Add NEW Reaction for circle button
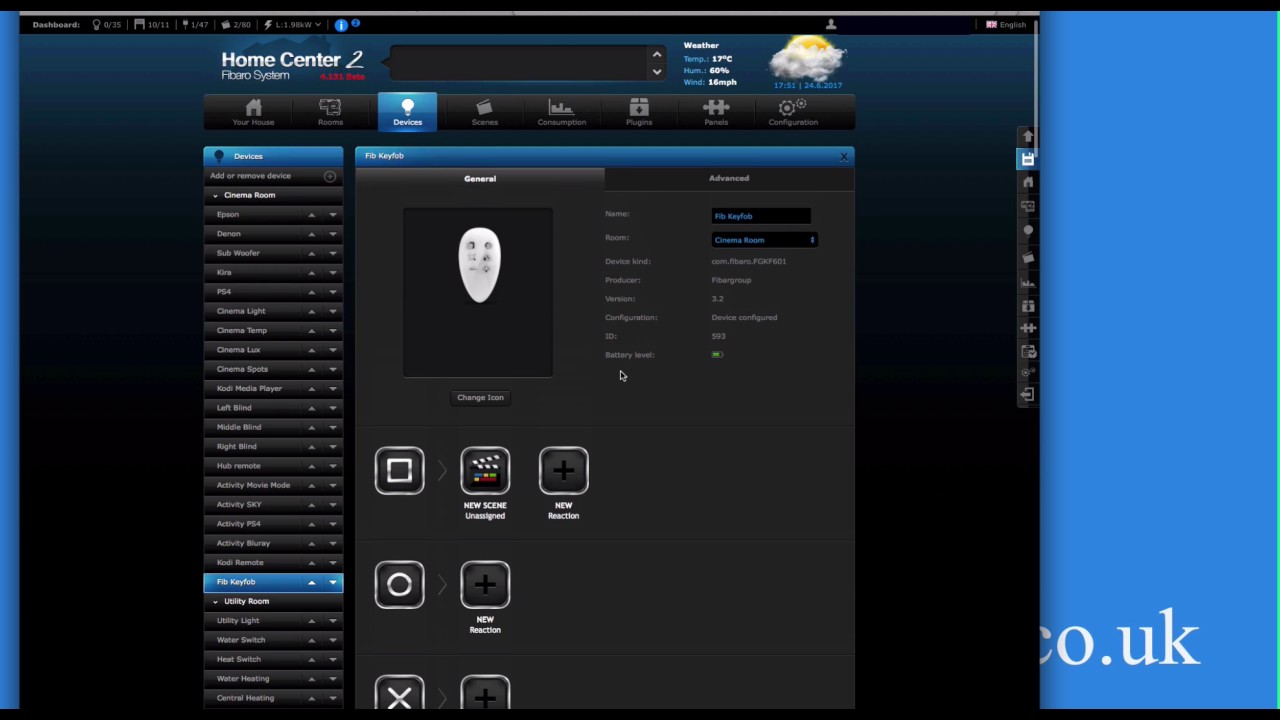The height and width of the screenshot is (720, 1280). 485,585
